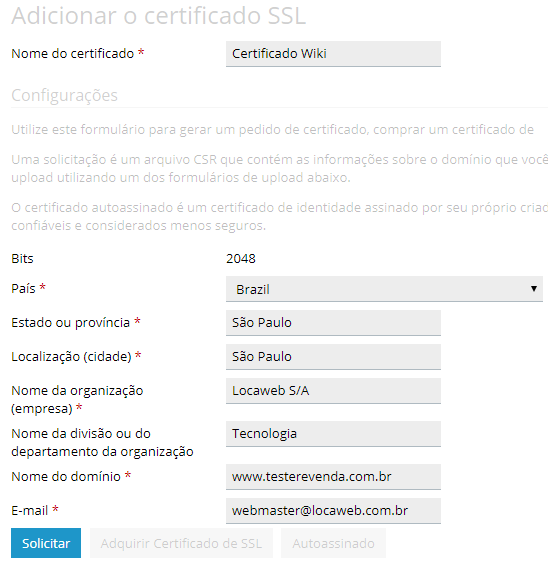Click the Localização (cidade) label

(71, 357)
